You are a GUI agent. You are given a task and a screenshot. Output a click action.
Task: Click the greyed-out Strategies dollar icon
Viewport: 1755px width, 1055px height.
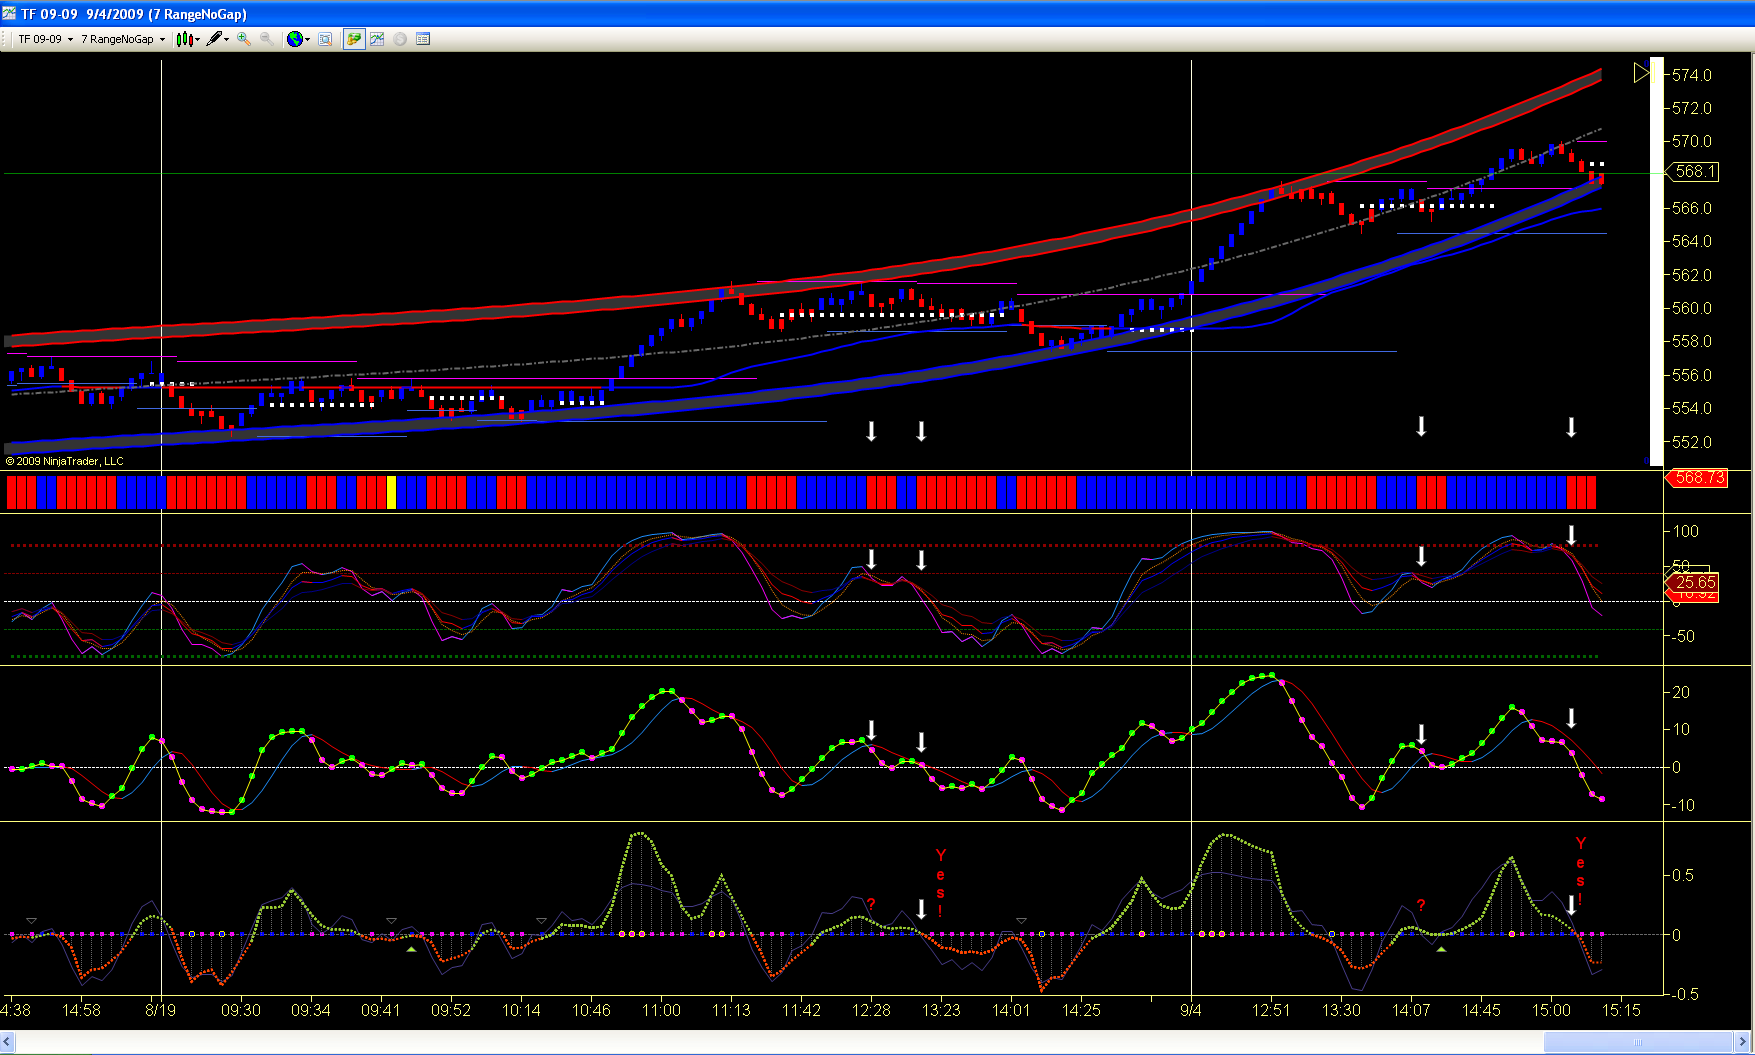pyautogui.click(x=400, y=39)
